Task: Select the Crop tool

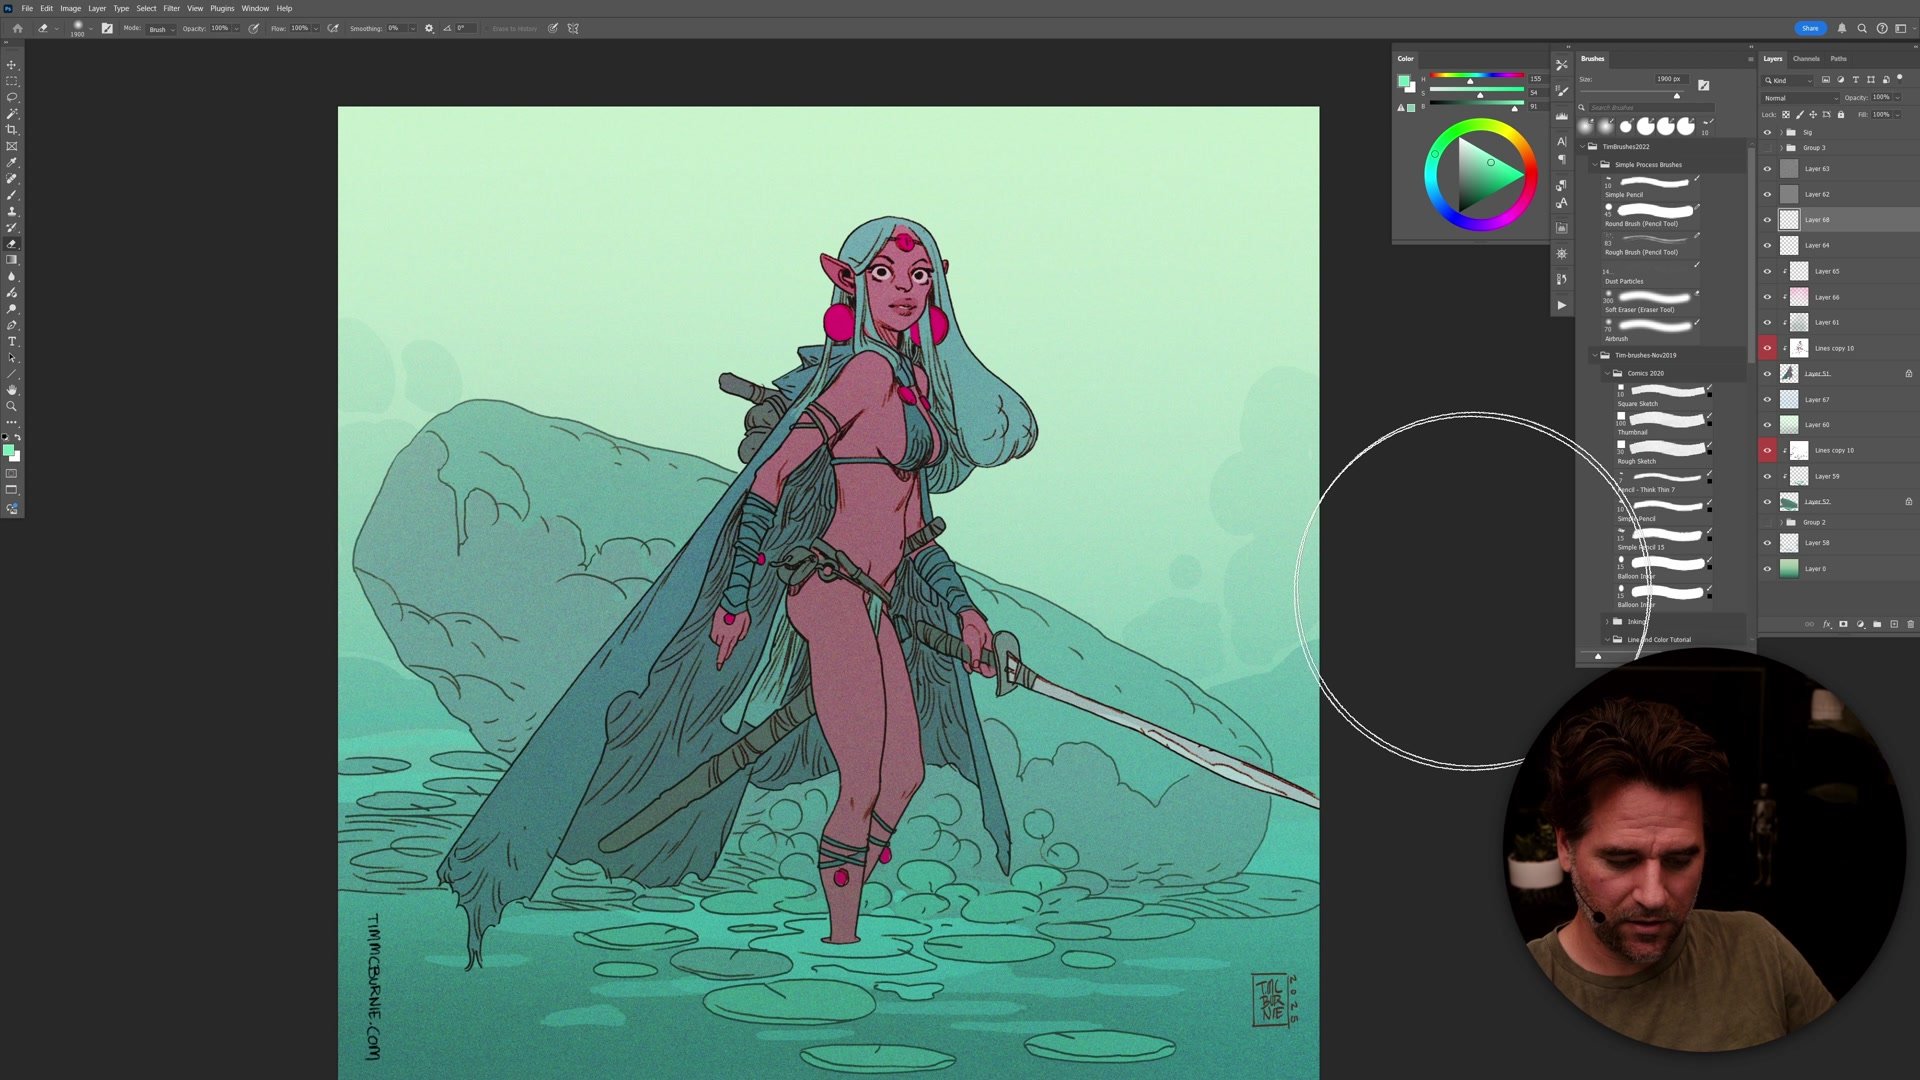Action: click(x=12, y=130)
